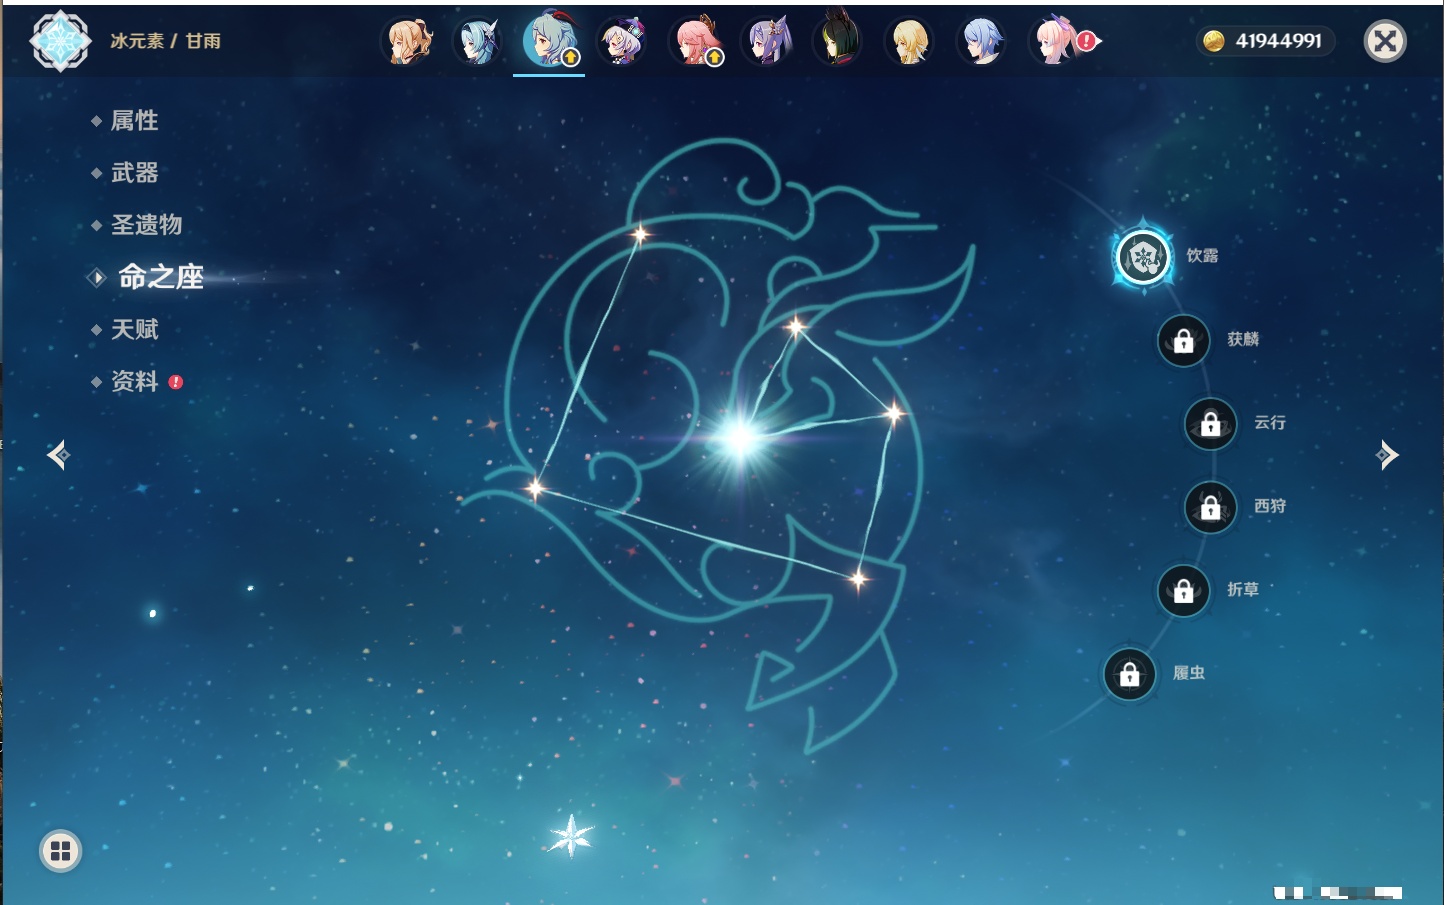The width and height of the screenshot is (1444, 905).
Task: Open the 武器 weapon tab
Action: [x=135, y=173]
